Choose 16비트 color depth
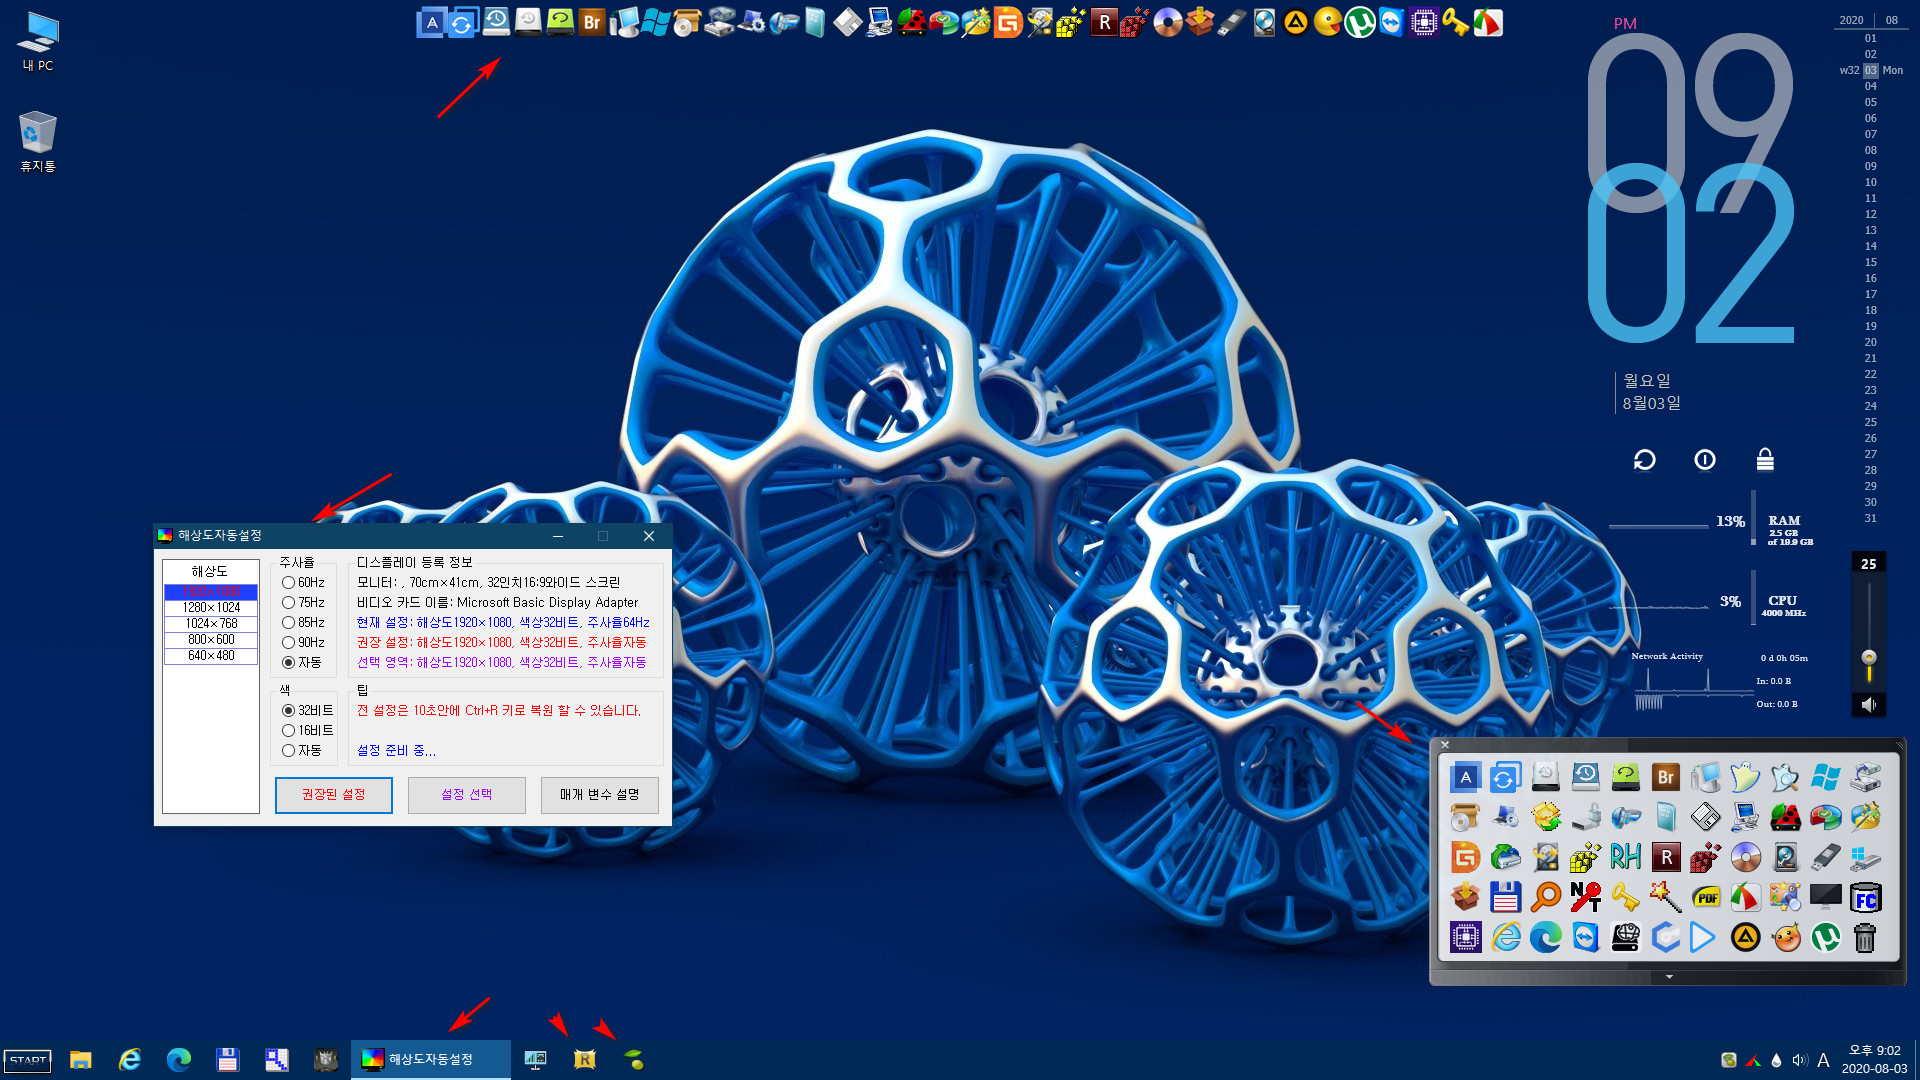Screen dimensions: 1920x1080 click(x=307, y=730)
